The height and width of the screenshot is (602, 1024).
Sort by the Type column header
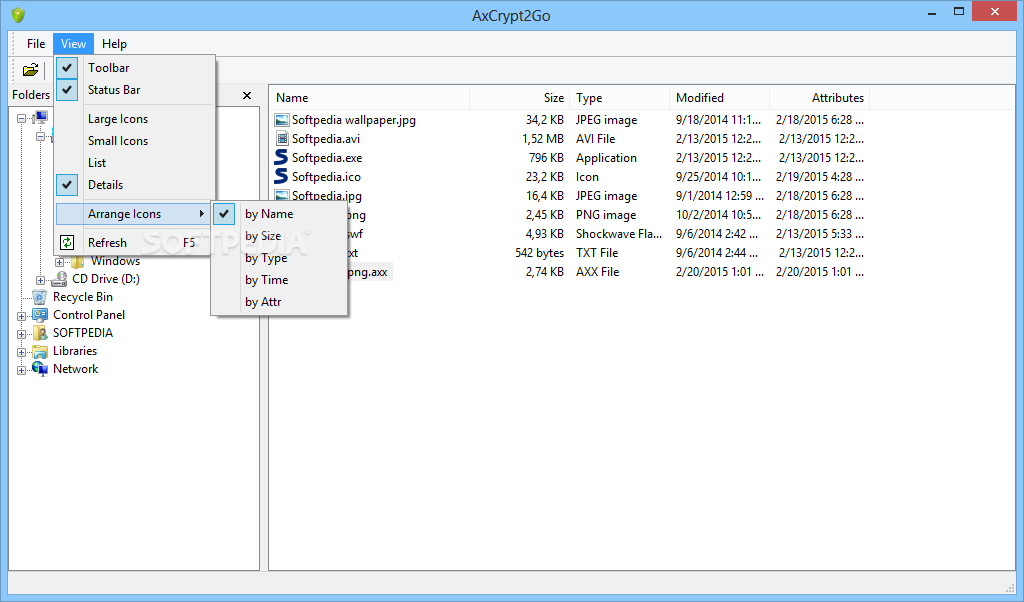(x=620, y=98)
